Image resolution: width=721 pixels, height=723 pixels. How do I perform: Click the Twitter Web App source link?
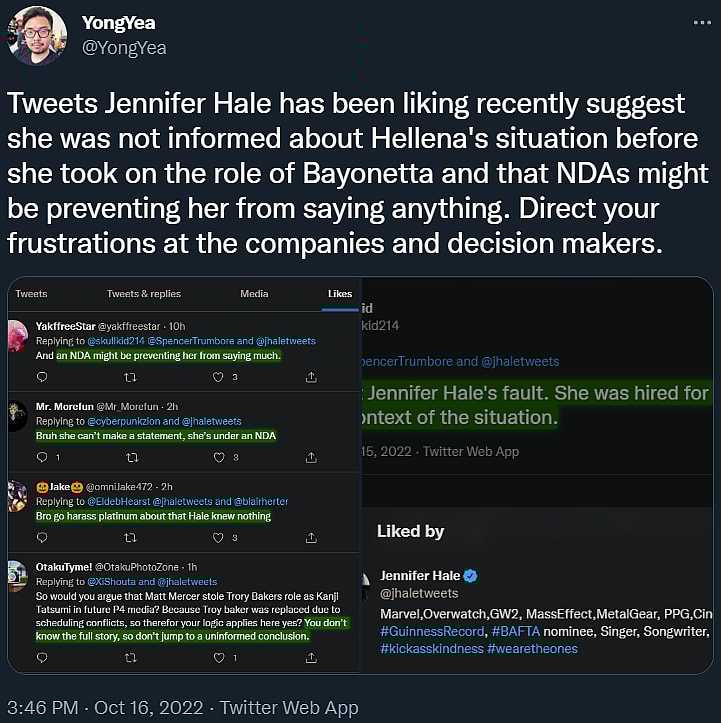(x=289, y=707)
